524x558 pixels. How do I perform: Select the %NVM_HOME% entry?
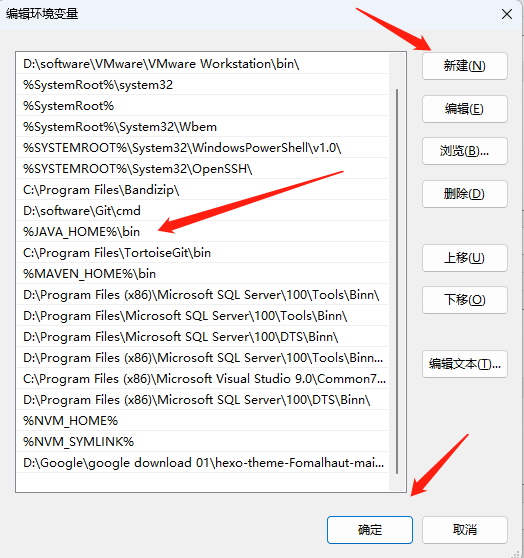click(203, 421)
